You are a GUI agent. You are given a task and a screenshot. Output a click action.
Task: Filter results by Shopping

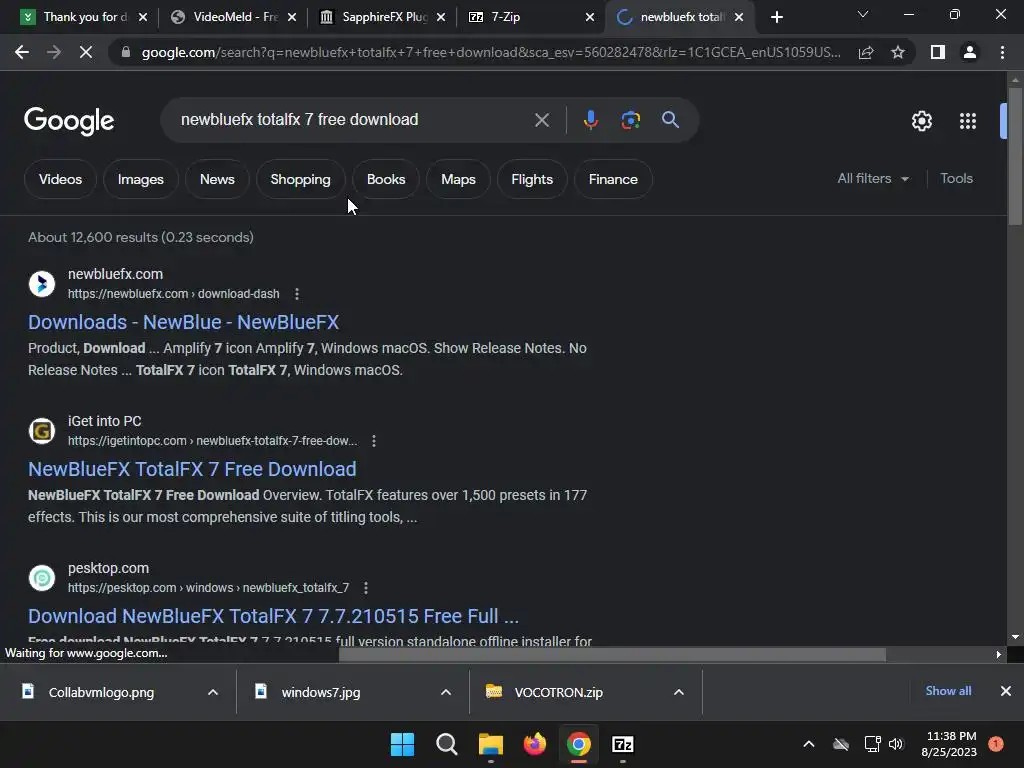pyautogui.click(x=300, y=179)
